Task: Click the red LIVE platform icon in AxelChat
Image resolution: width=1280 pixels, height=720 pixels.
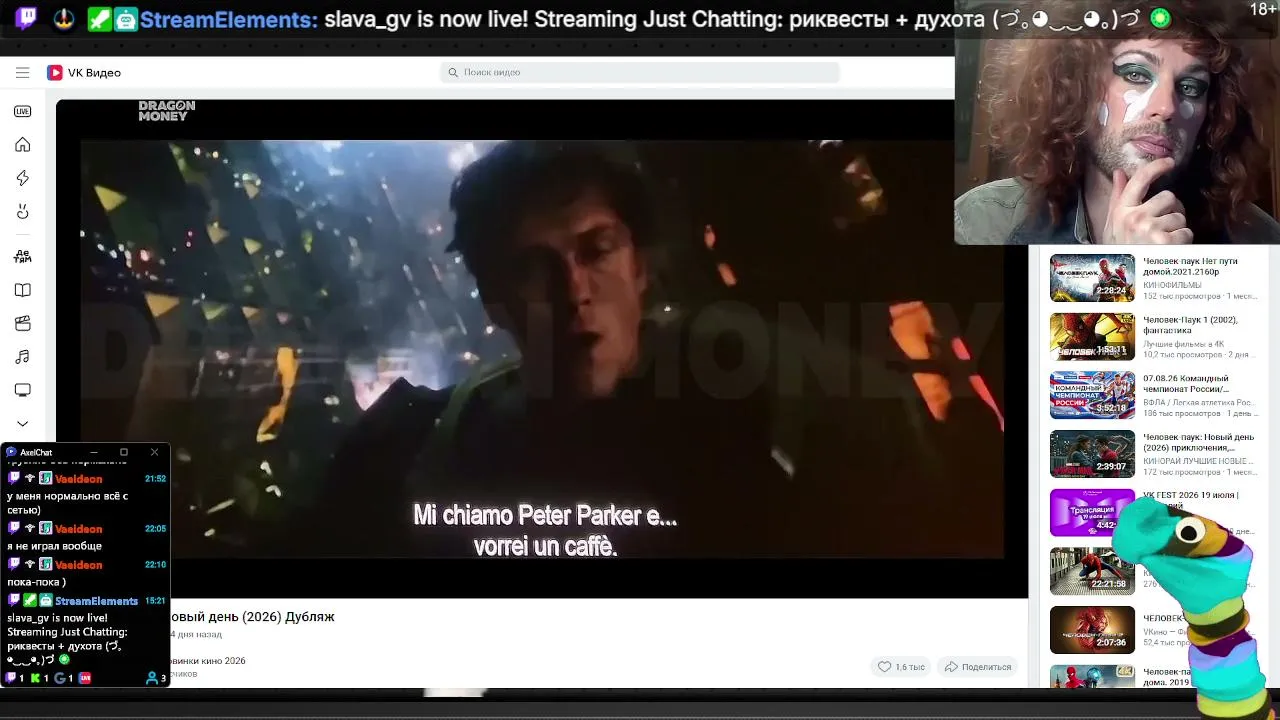Action: tap(85, 678)
